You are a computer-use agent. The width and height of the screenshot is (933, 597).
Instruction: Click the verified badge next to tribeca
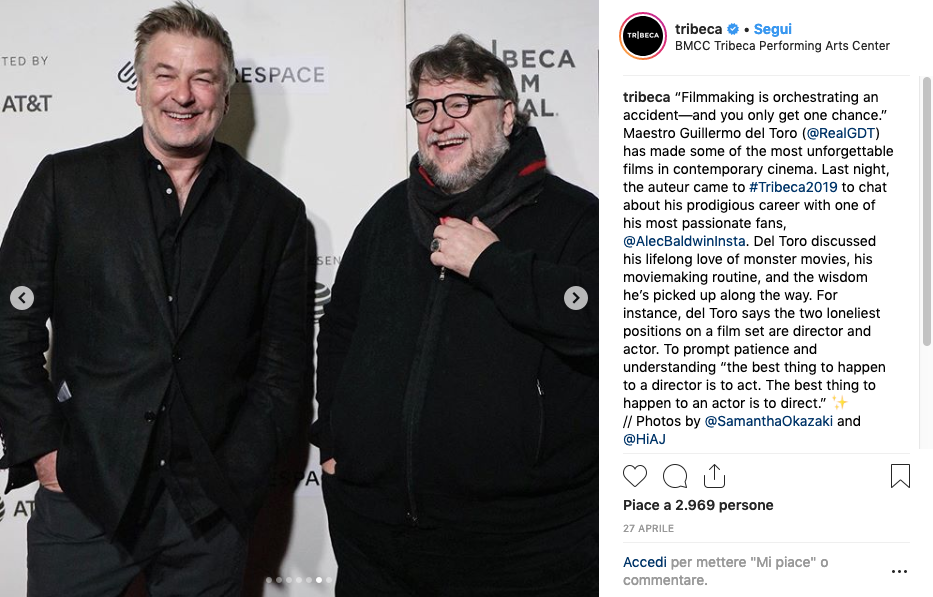[x=733, y=29]
